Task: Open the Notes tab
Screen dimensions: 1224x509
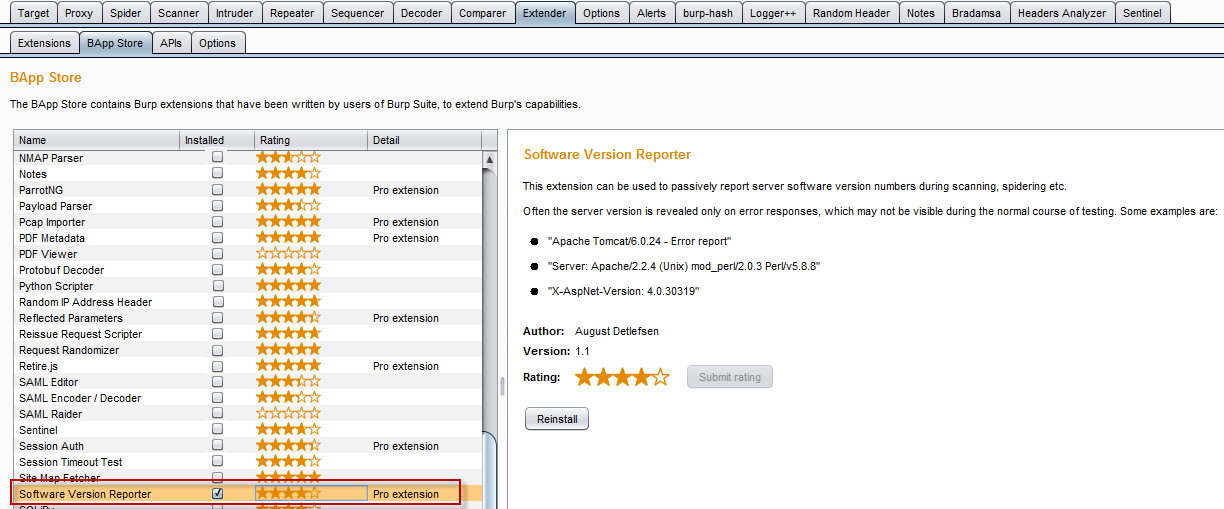Action: (921, 13)
